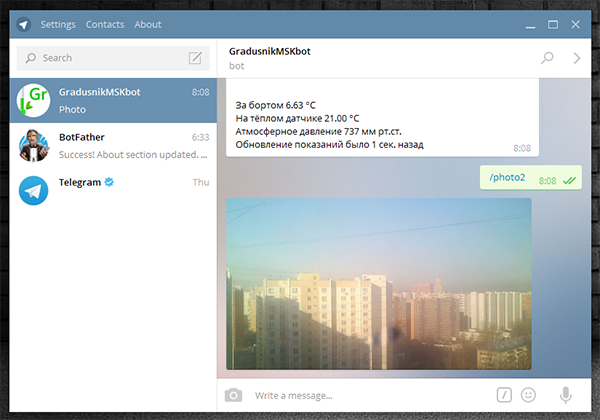Select the GradusnikMSKbot chat
Image resolution: width=600 pixels, height=420 pixels.
[x=113, y=101]
